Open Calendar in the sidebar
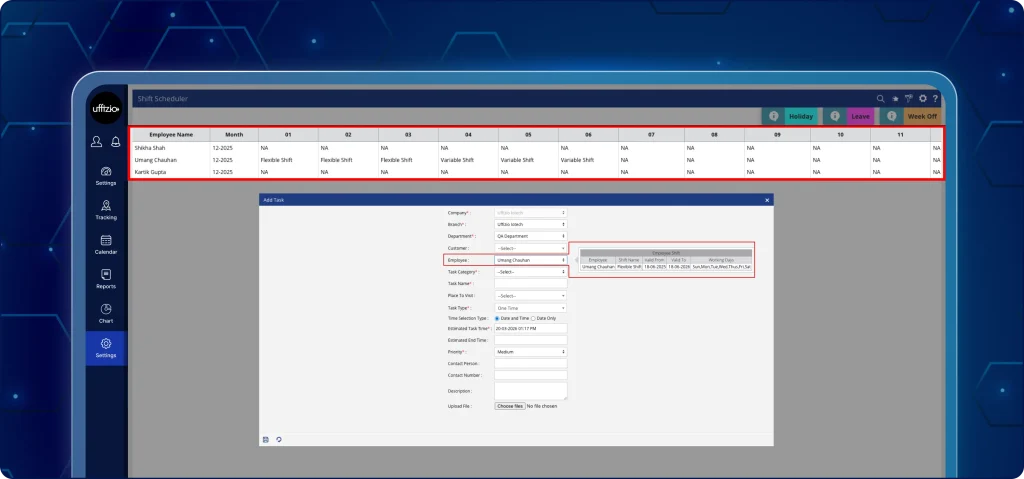 coord(106,245)
